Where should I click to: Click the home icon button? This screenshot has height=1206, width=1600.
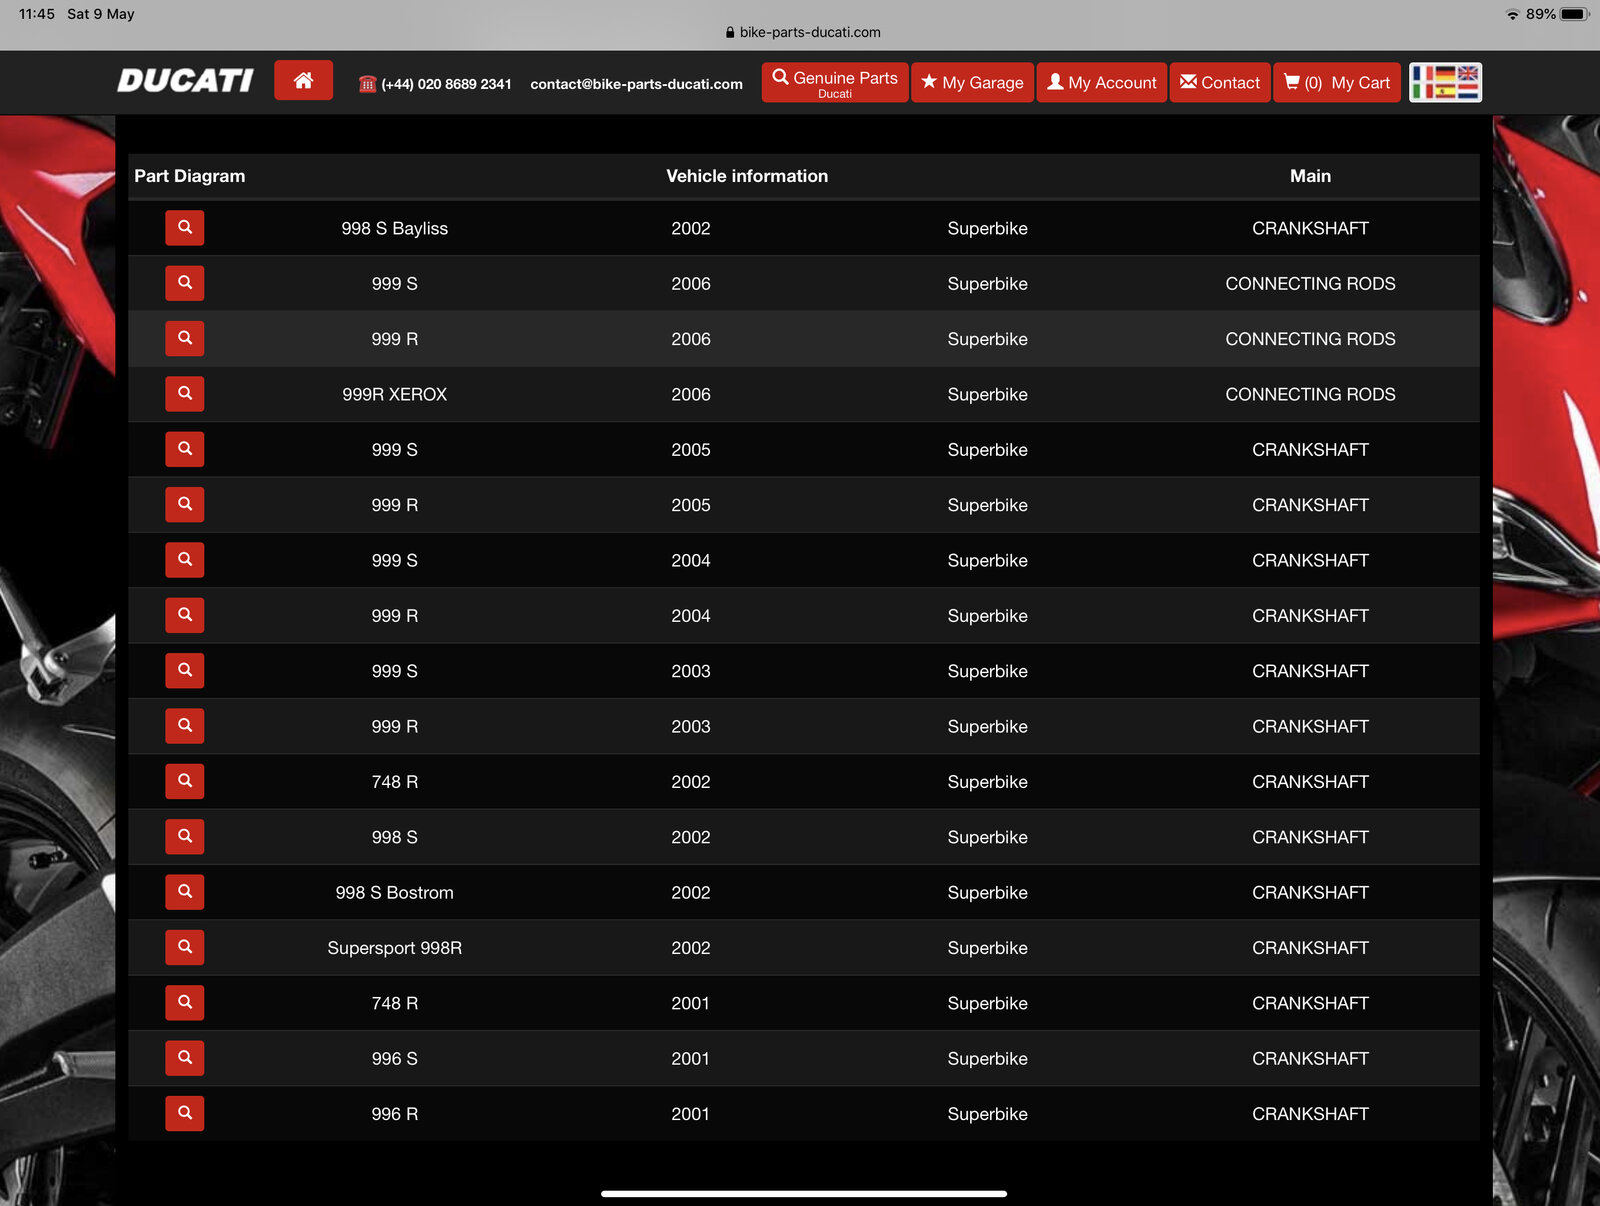tap(303, 80)
